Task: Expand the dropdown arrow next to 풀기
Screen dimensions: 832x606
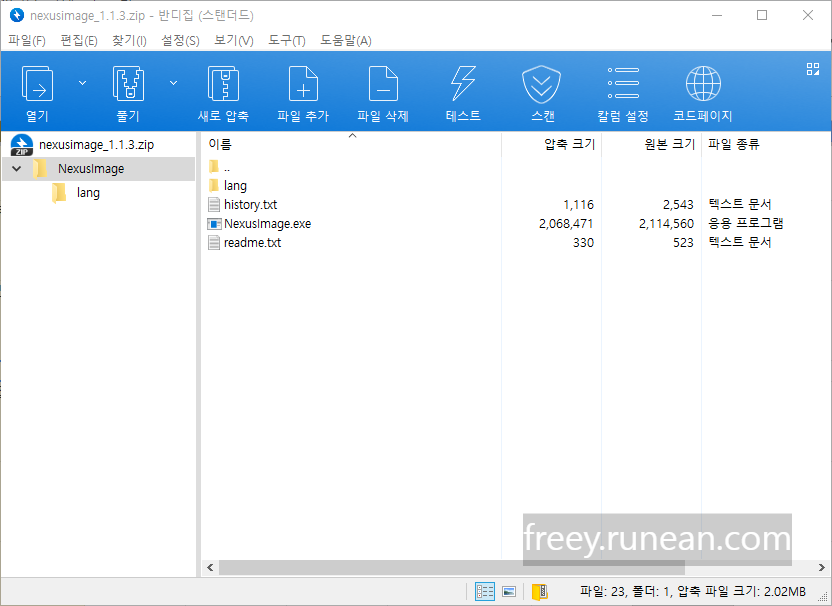Action: (174, 83)
